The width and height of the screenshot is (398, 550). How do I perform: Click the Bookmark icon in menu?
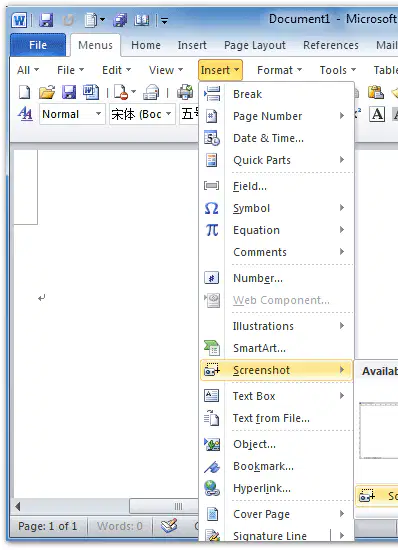(212, 467)
